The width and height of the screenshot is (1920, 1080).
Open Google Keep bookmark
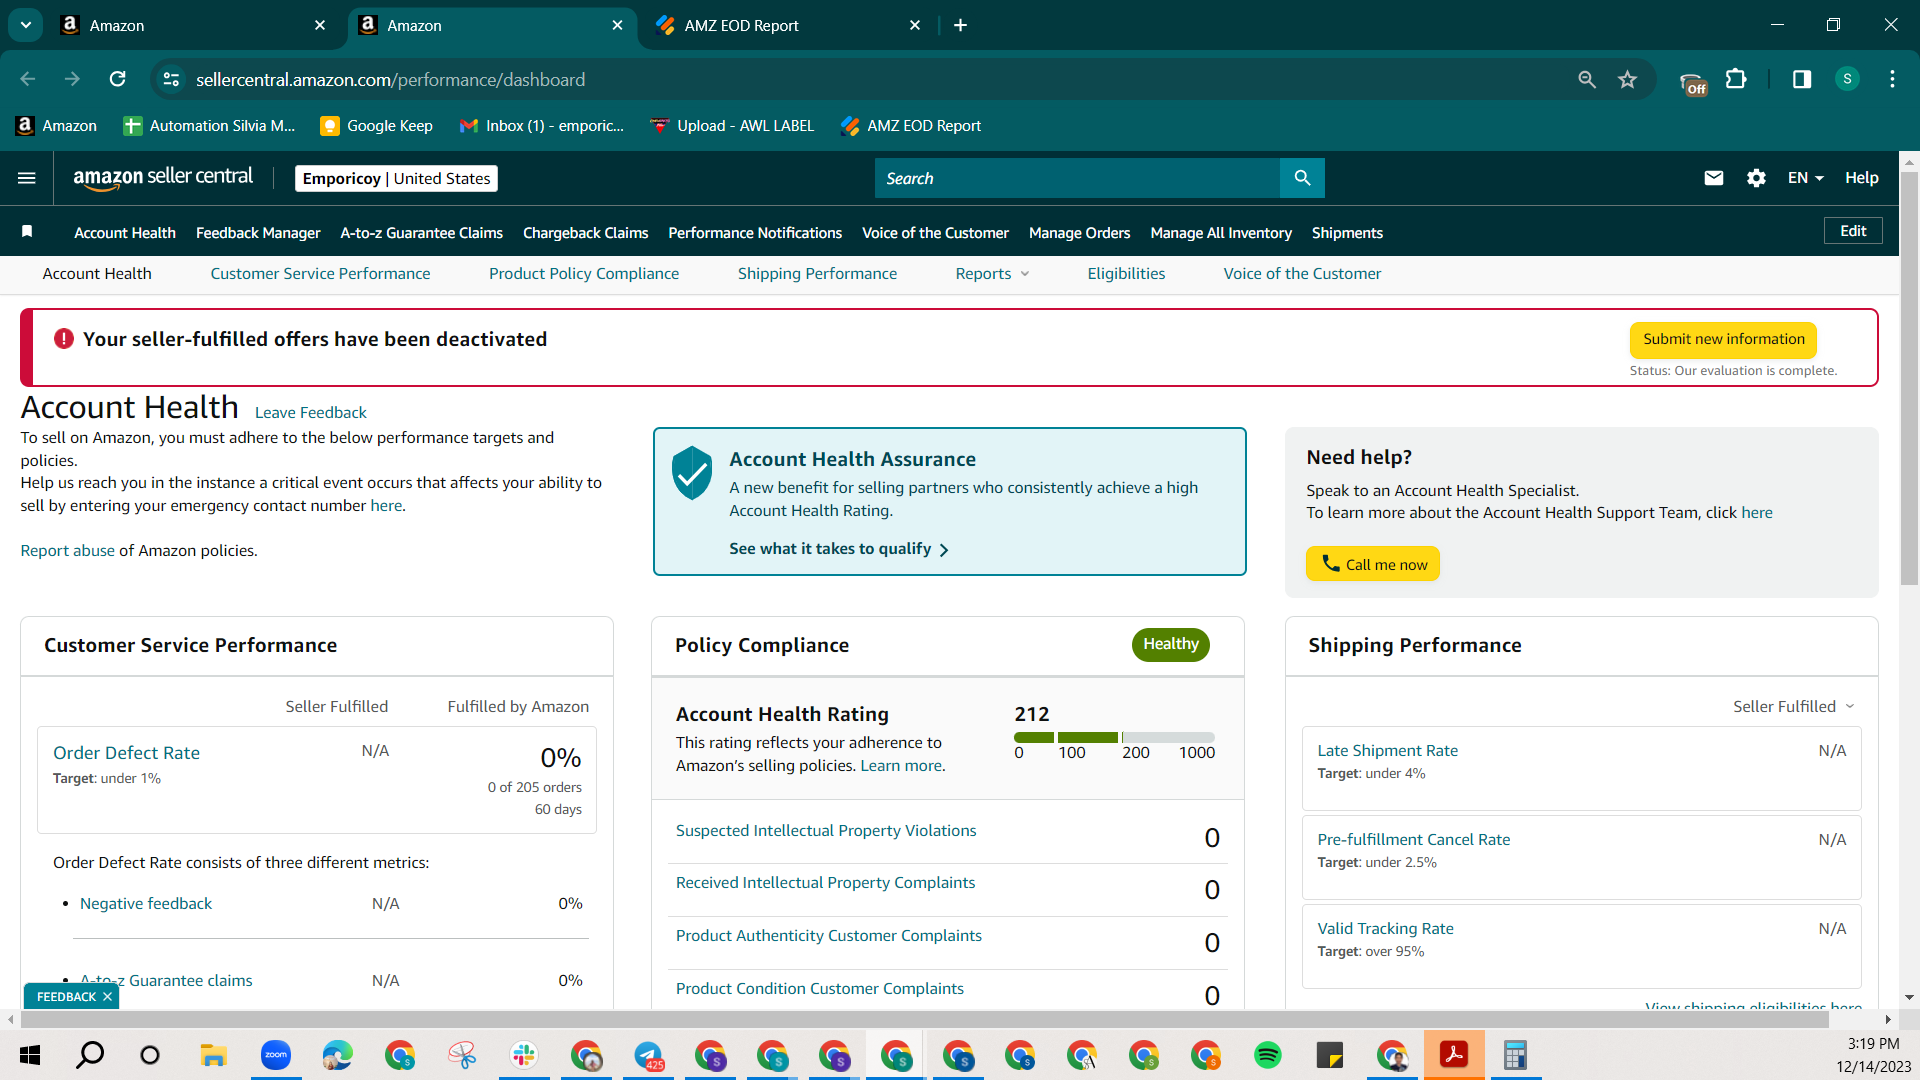(x=376, y=126)
